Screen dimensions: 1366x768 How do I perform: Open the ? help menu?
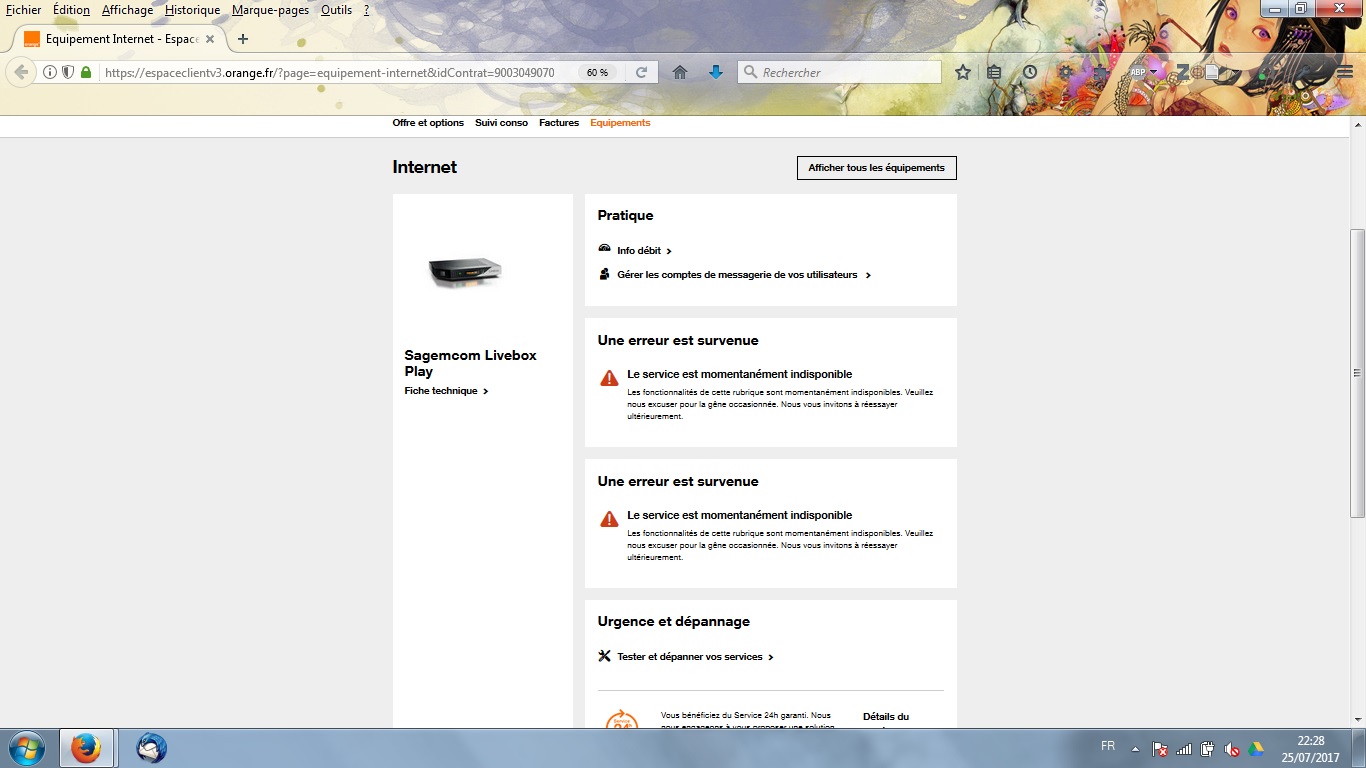pyautogui.click(x=366, y=10)
